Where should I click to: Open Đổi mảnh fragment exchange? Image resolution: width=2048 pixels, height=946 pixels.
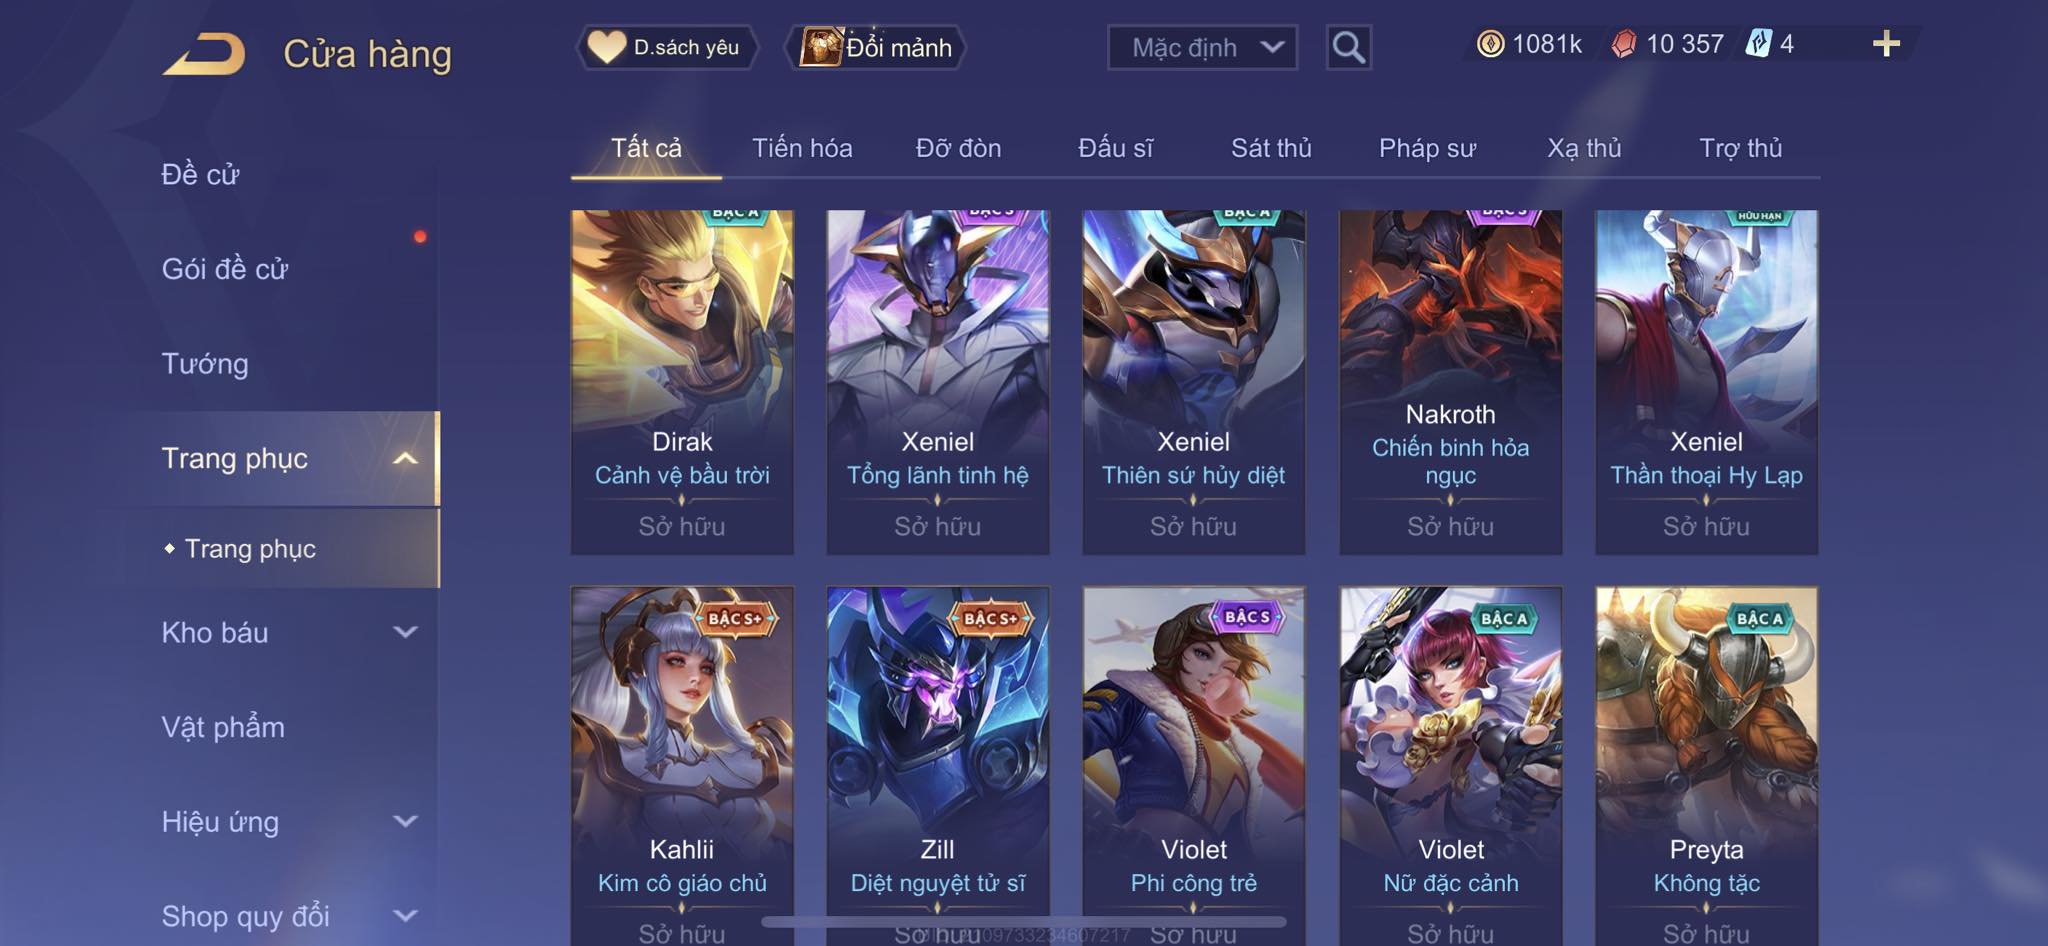point(876,47)
